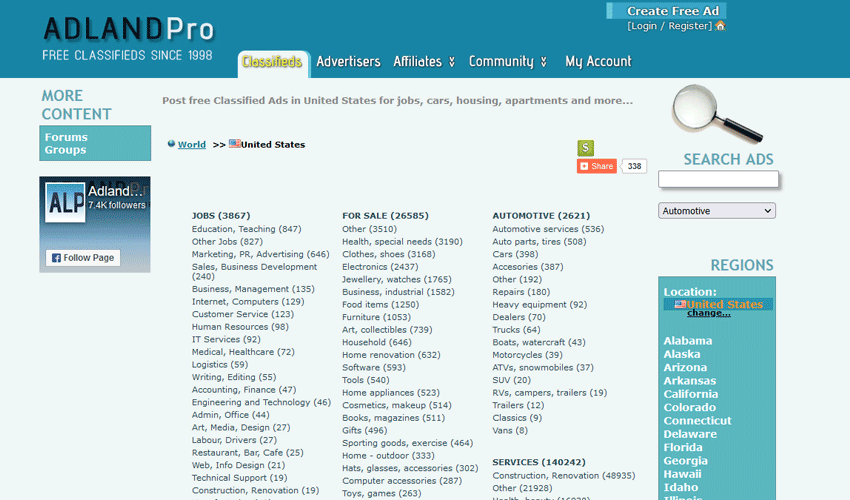Open the My Account tab

[x=598, y=62]
